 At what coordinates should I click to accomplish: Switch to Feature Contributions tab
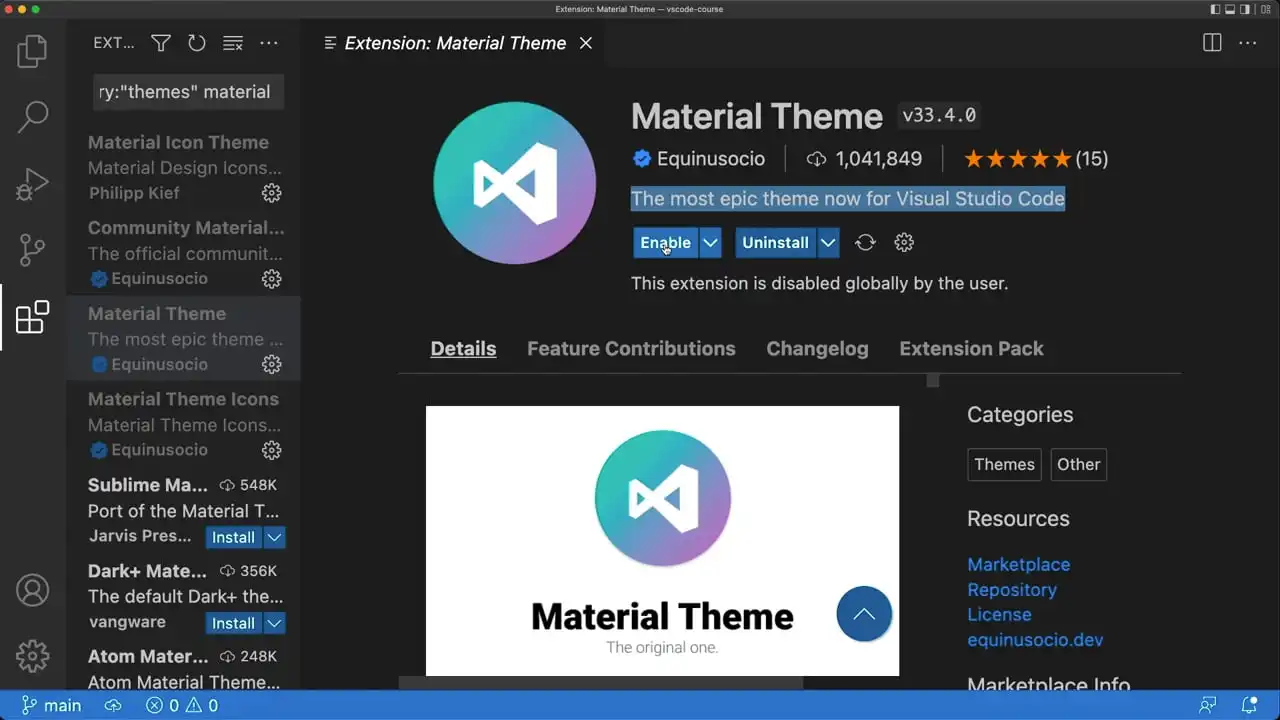pyautogui.click(x=631, y=349)
